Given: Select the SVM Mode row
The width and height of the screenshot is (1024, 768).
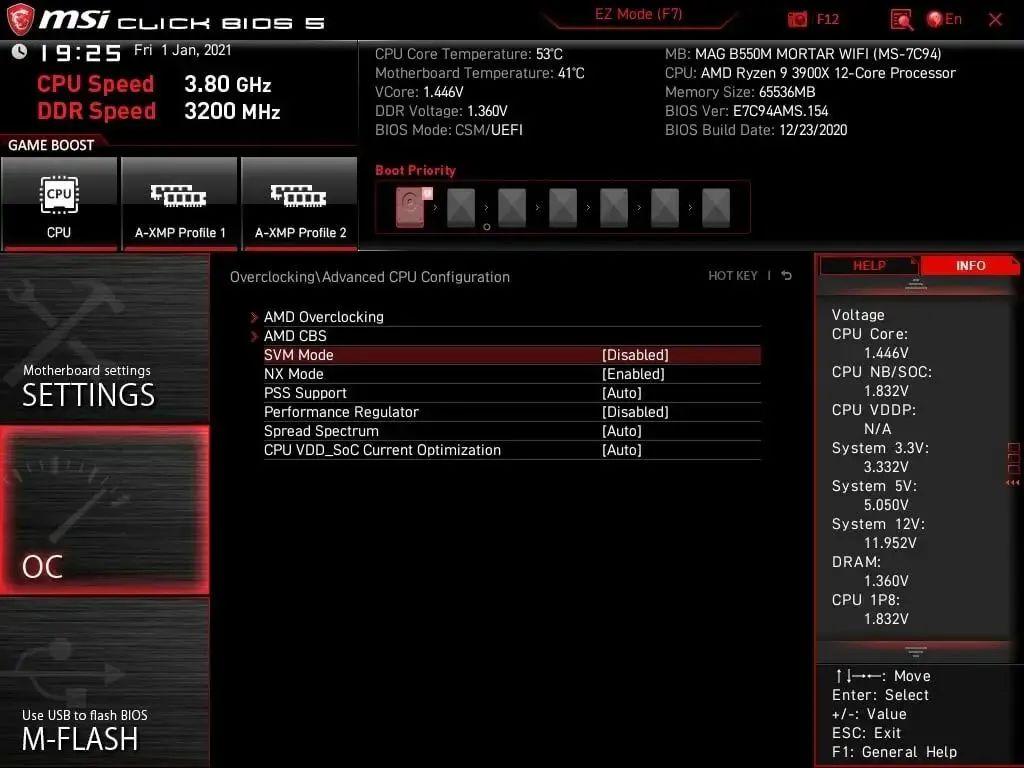Looking at the screenshot, I should 512,355.
